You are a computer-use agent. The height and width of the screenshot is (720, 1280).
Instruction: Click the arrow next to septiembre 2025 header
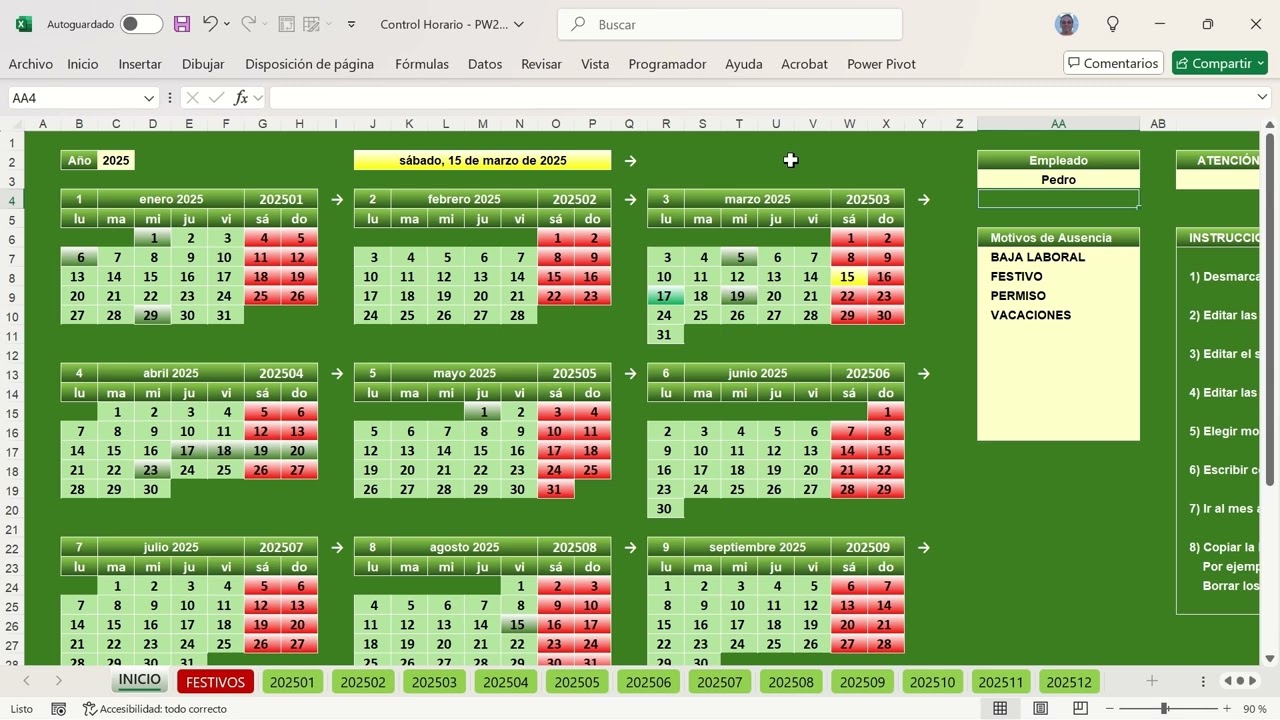point(923,547)
